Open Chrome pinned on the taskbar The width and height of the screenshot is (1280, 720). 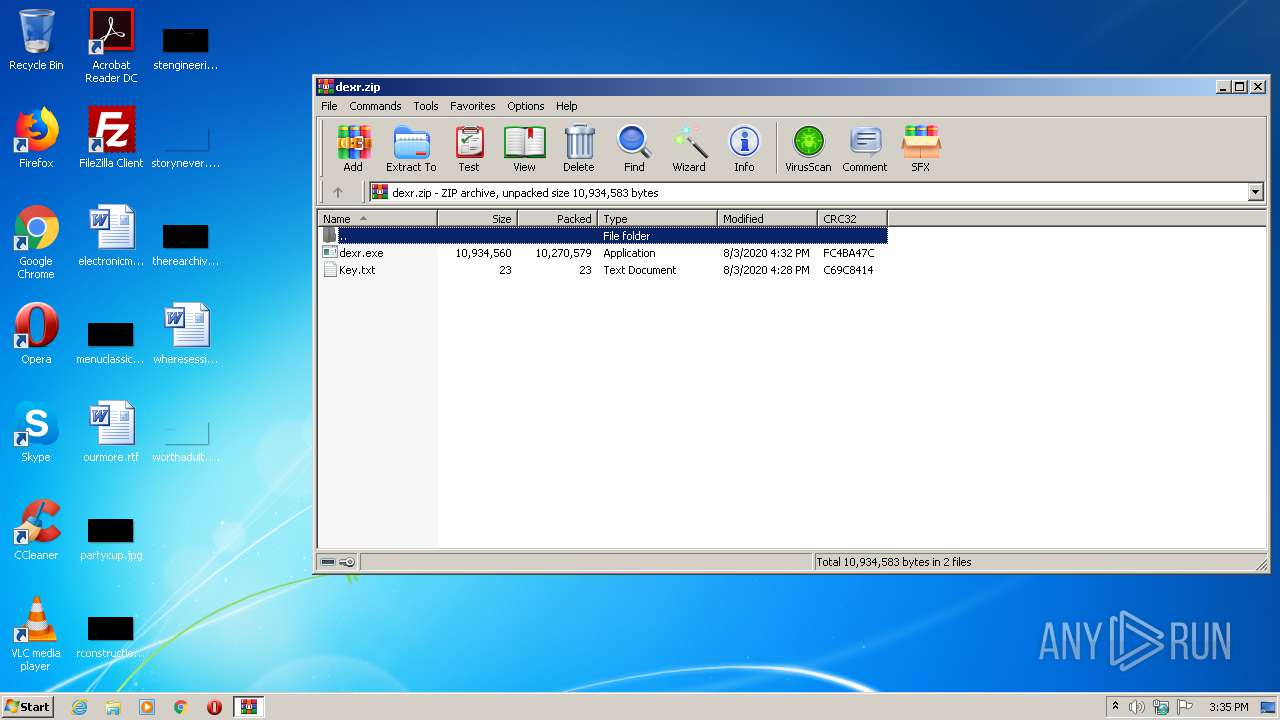pos(181,707)
